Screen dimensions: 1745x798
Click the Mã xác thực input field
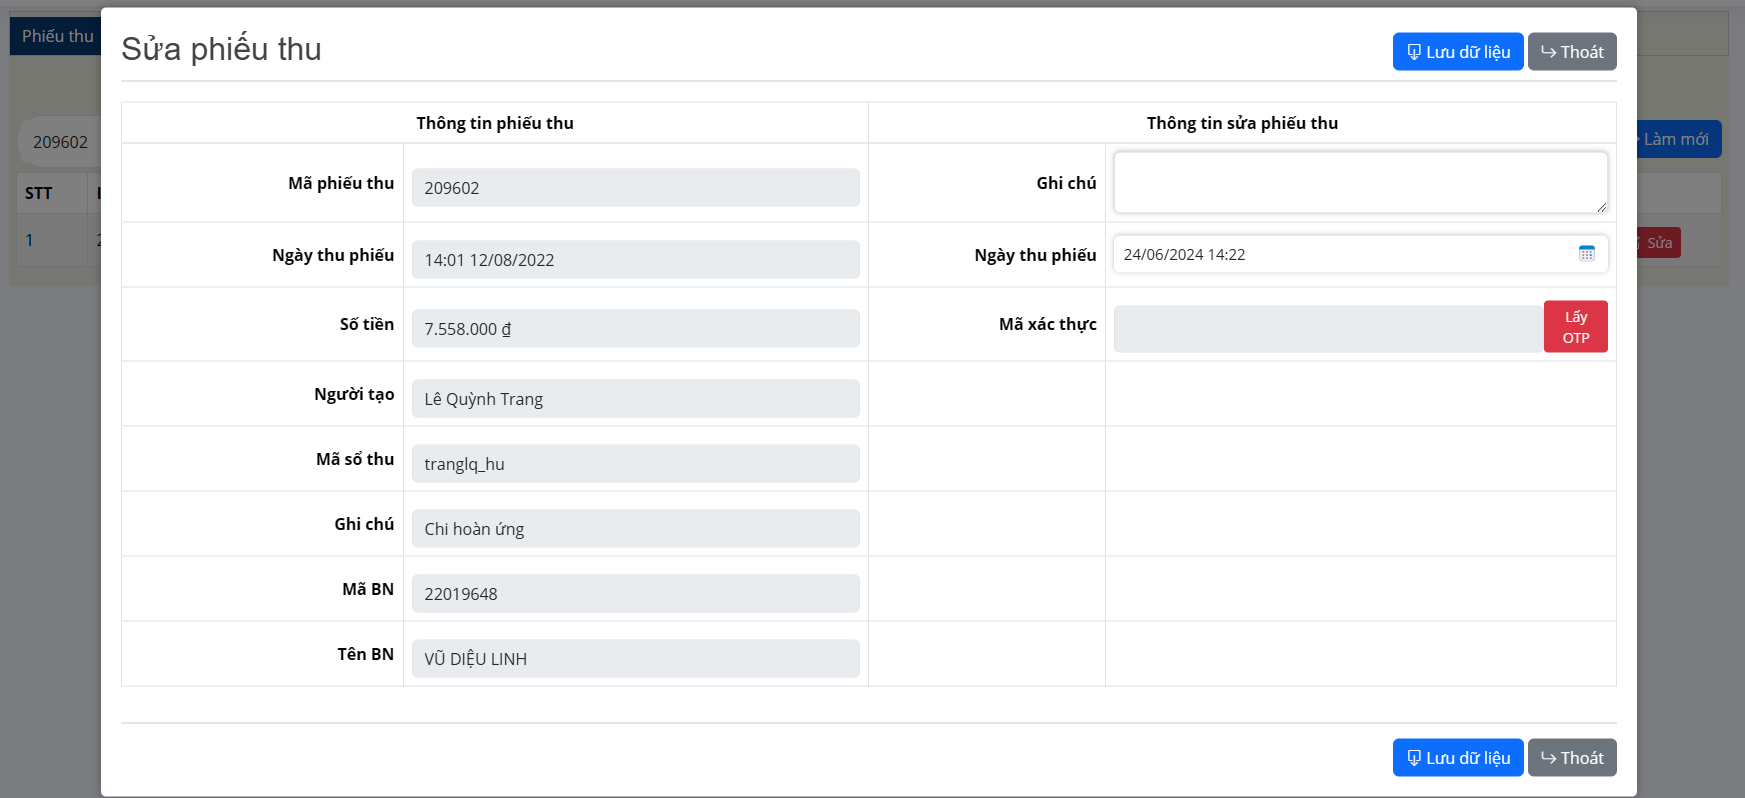click(1327, 329)
